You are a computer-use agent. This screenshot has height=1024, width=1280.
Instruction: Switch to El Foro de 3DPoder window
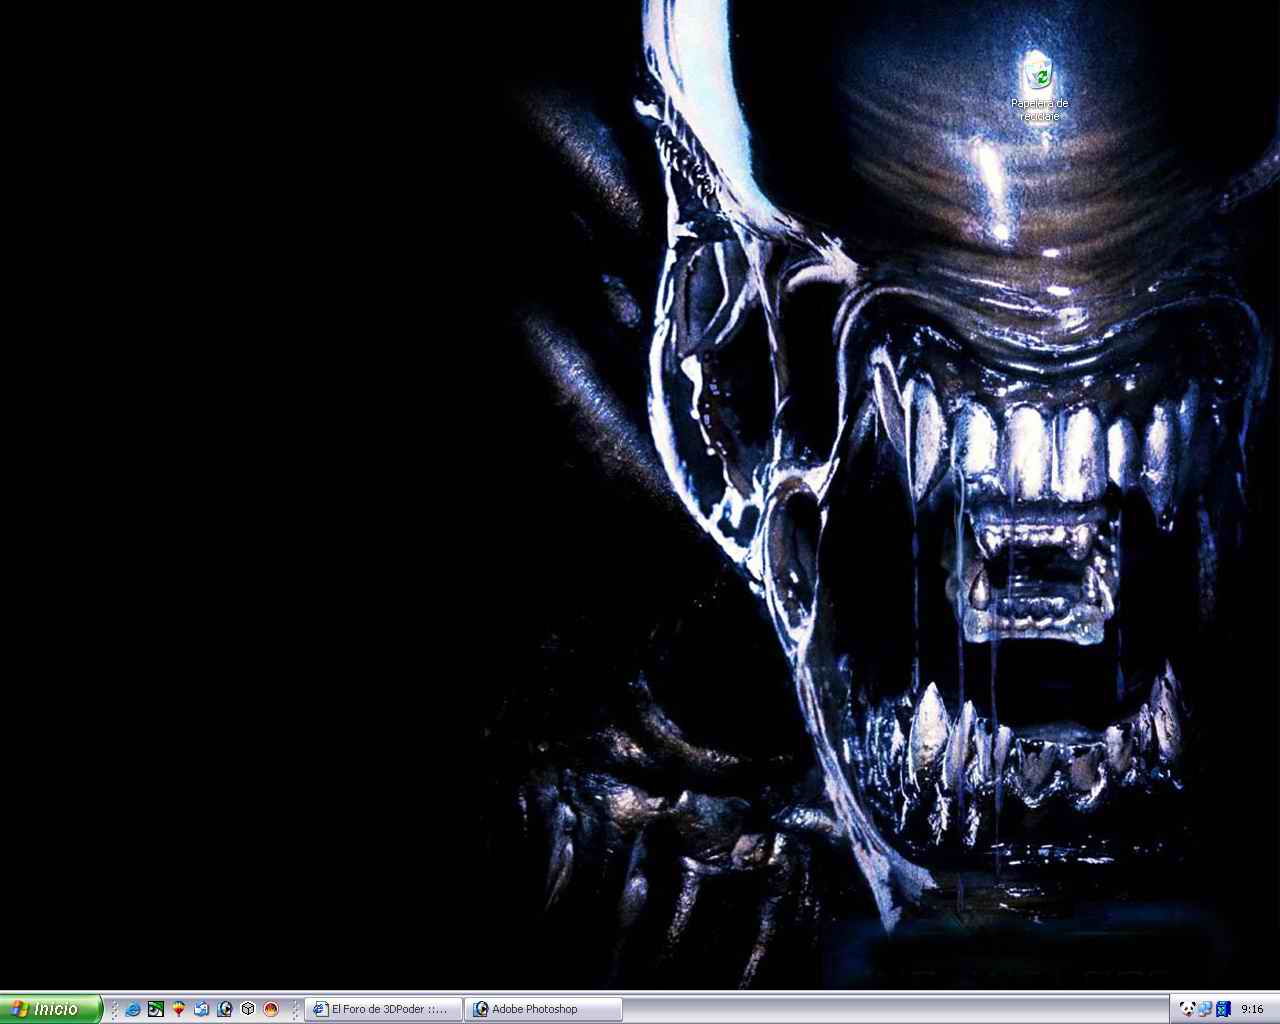(384, 1009)
